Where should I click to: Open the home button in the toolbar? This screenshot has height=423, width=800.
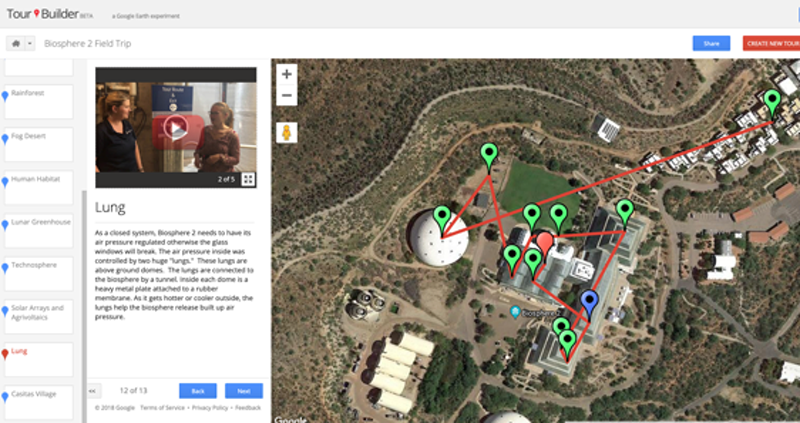(x=16, y=43)
